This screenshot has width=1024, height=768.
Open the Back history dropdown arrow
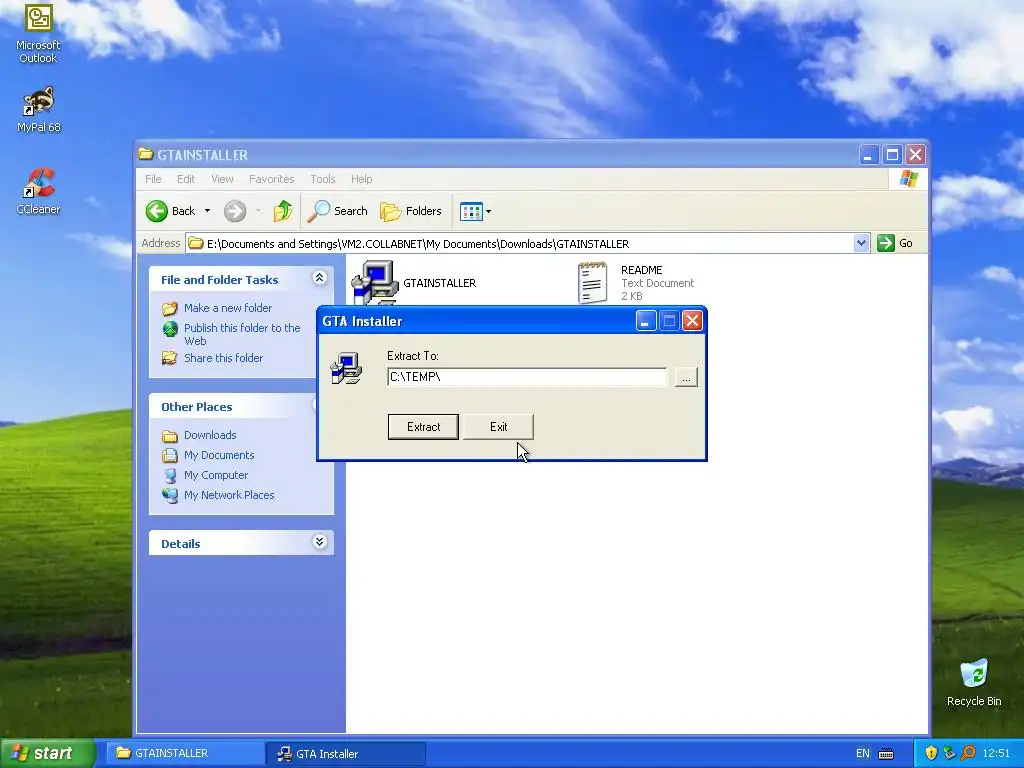(x=207, y=211)
